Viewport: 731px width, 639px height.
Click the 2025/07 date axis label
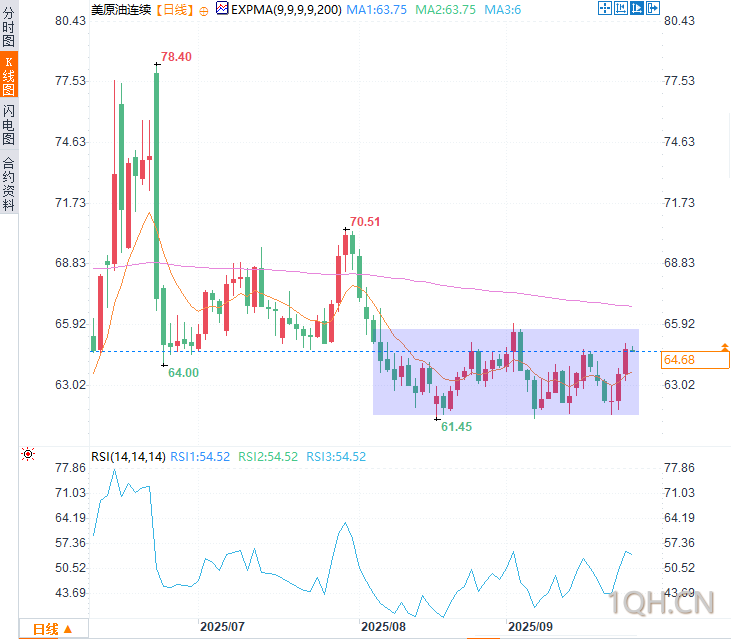222,627
